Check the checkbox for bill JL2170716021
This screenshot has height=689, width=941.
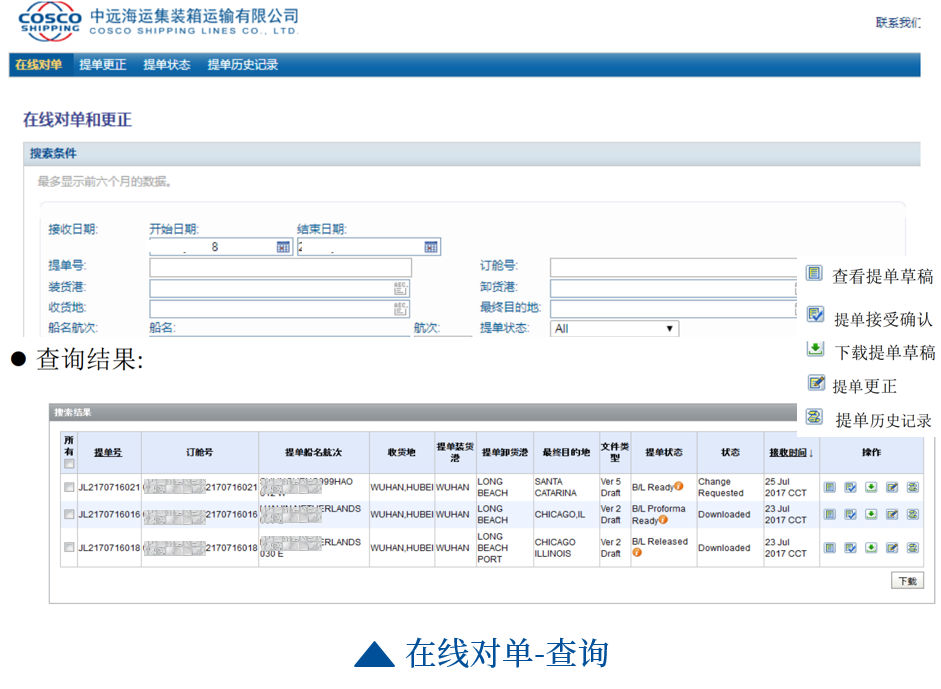(x=67, y=487)
